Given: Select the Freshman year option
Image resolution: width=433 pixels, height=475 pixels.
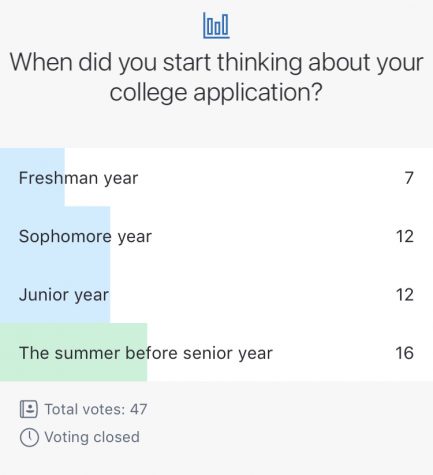Looking at the screenshot, I should point(216,177).
